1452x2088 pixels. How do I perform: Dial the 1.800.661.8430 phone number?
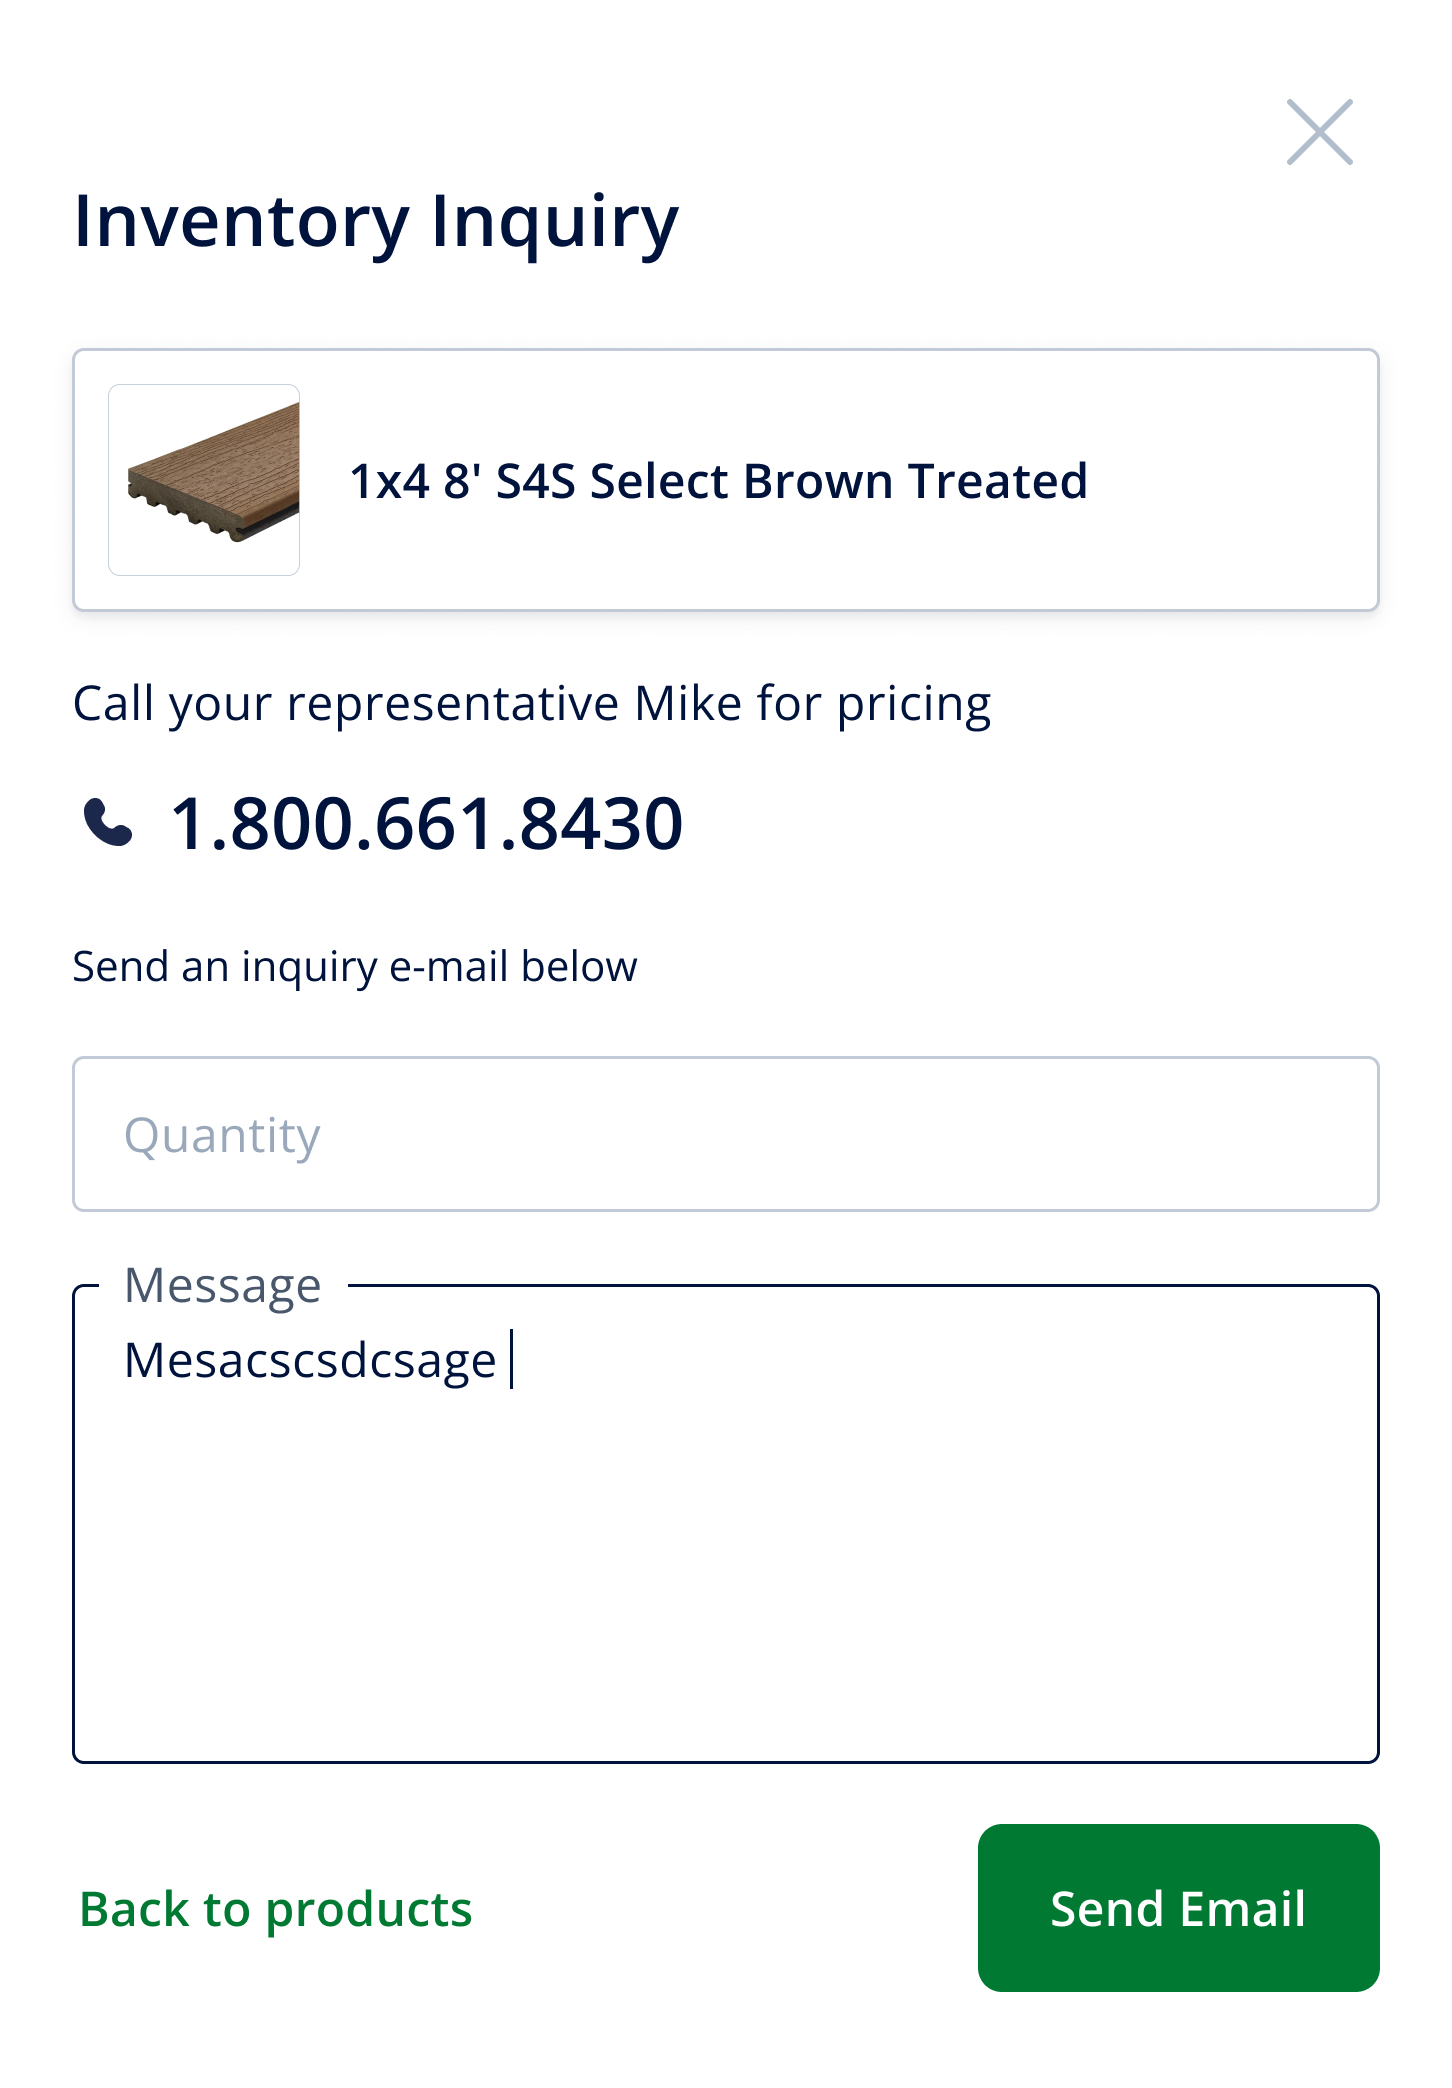tap(427, 823)
